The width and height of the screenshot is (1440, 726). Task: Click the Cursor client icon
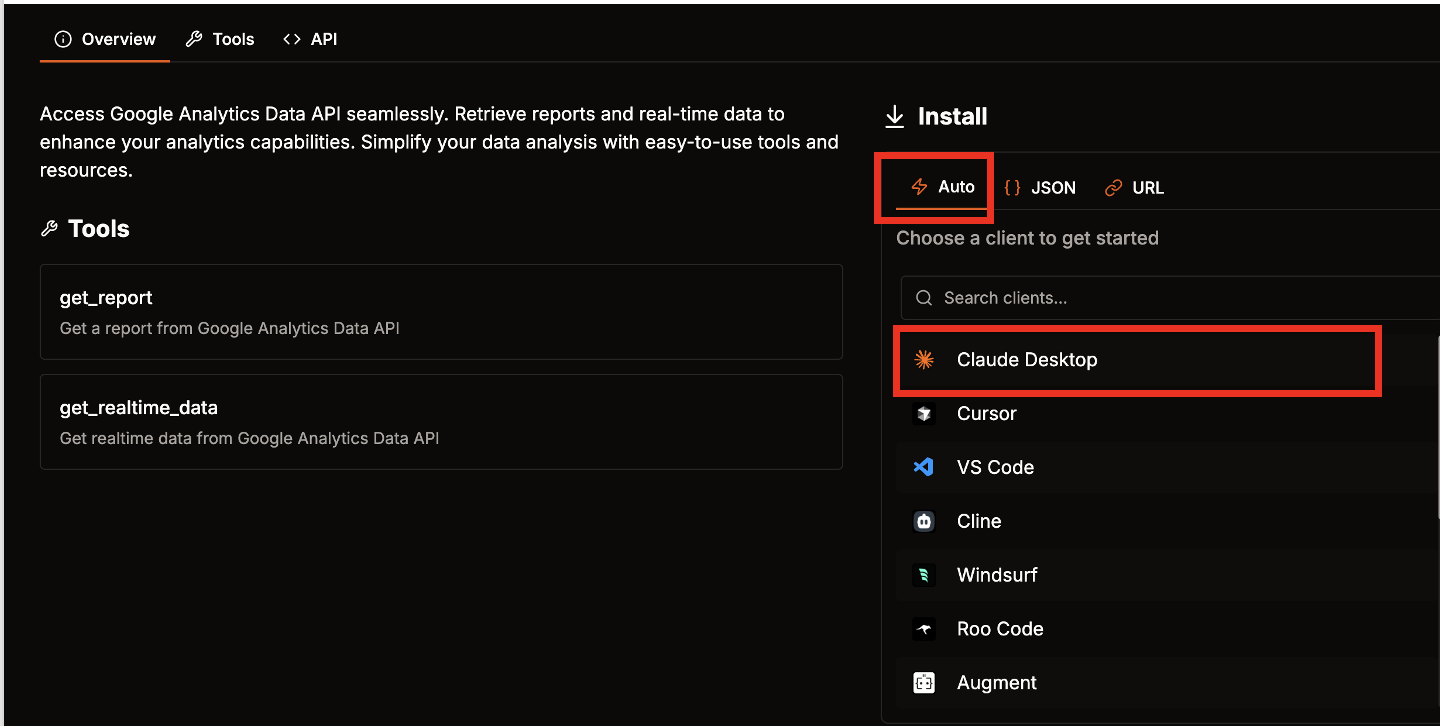[x=924, y=414]
